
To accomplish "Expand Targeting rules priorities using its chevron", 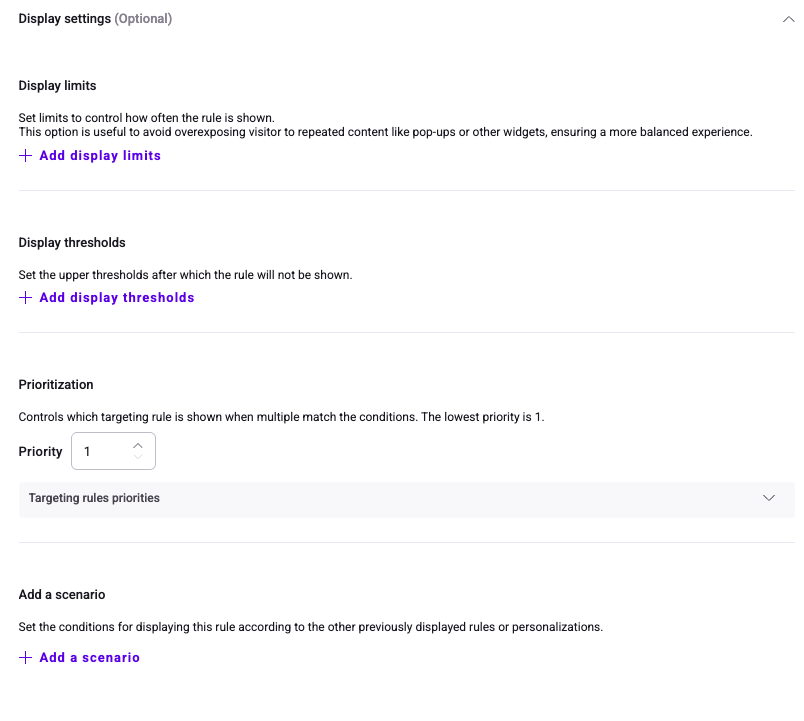I will coord(768,498).
